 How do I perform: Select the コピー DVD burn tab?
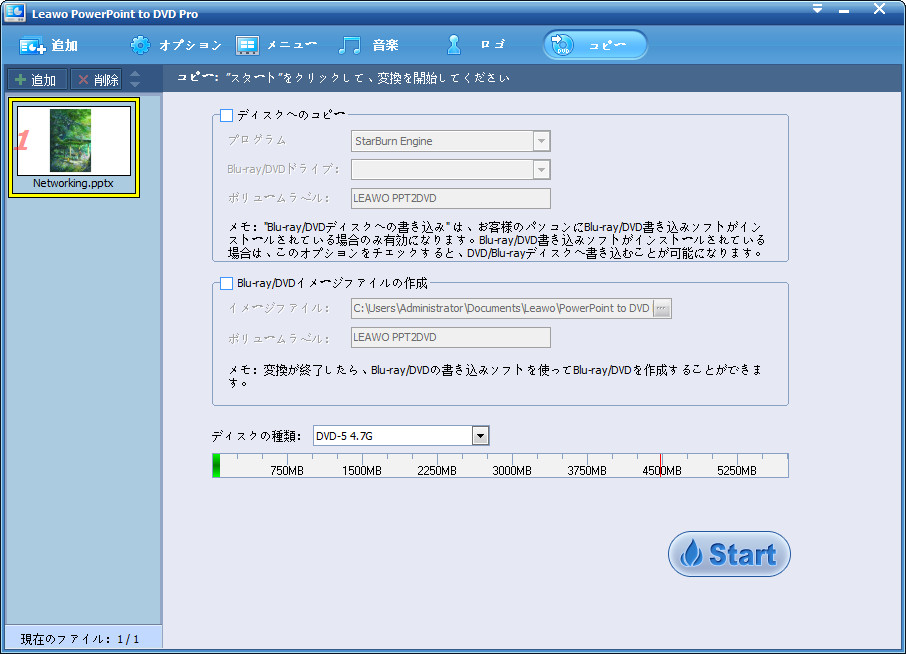595,45
